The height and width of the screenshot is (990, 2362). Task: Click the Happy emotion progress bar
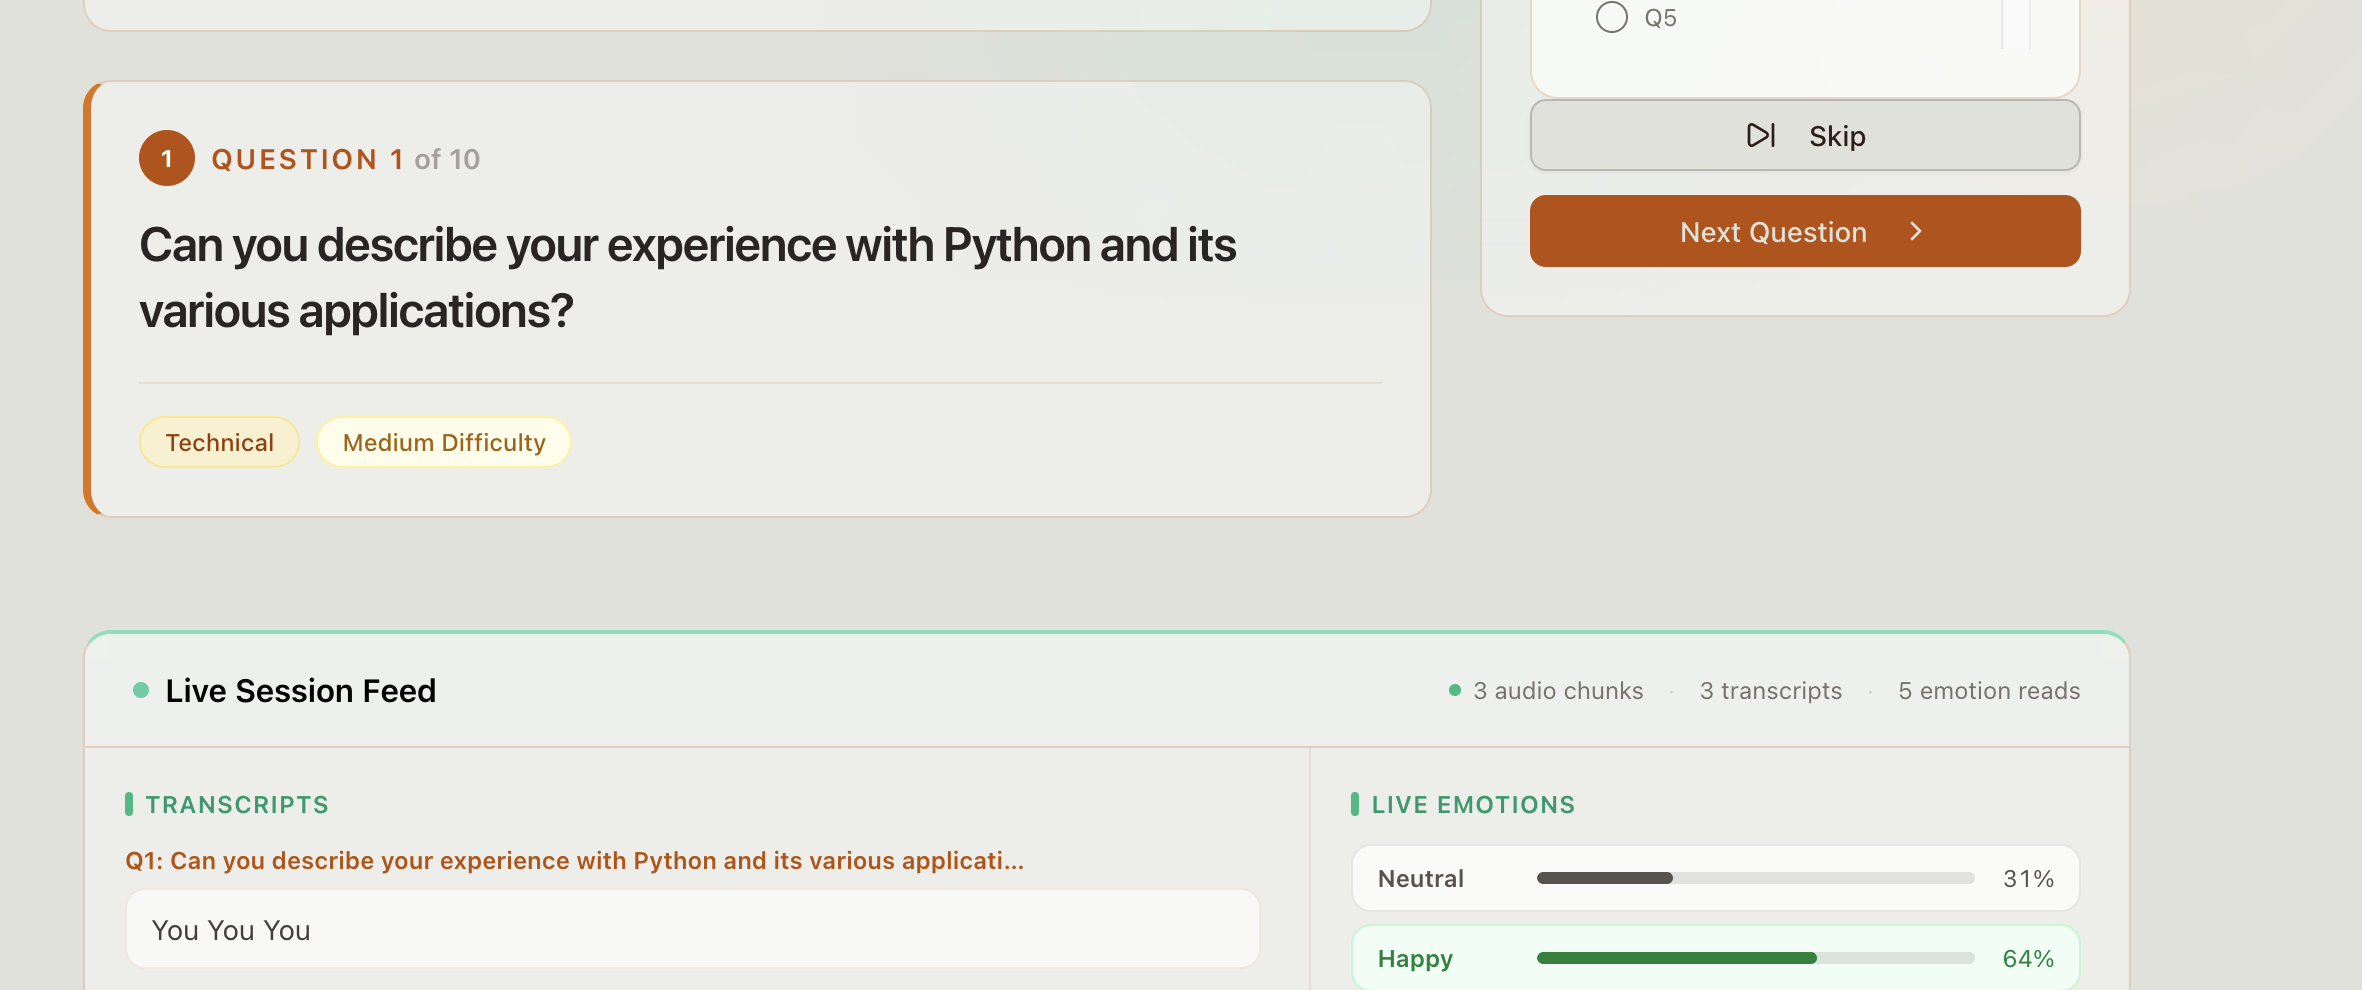(1755, 958)
